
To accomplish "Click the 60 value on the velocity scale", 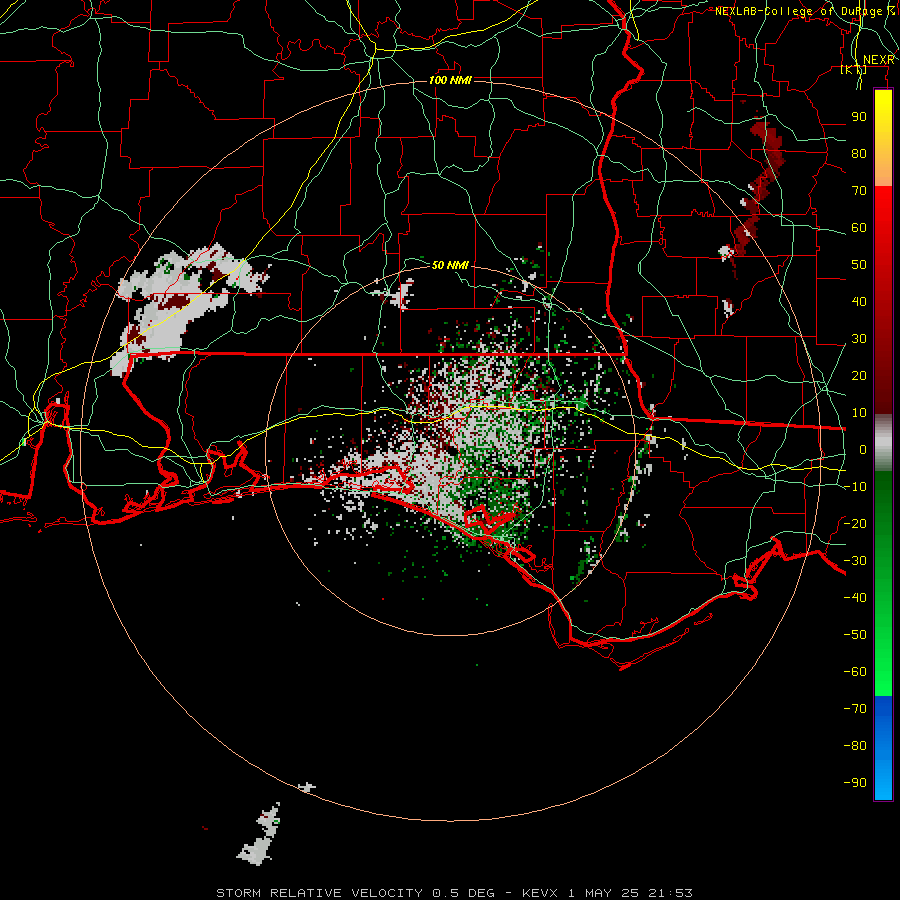I will point(859,228).
